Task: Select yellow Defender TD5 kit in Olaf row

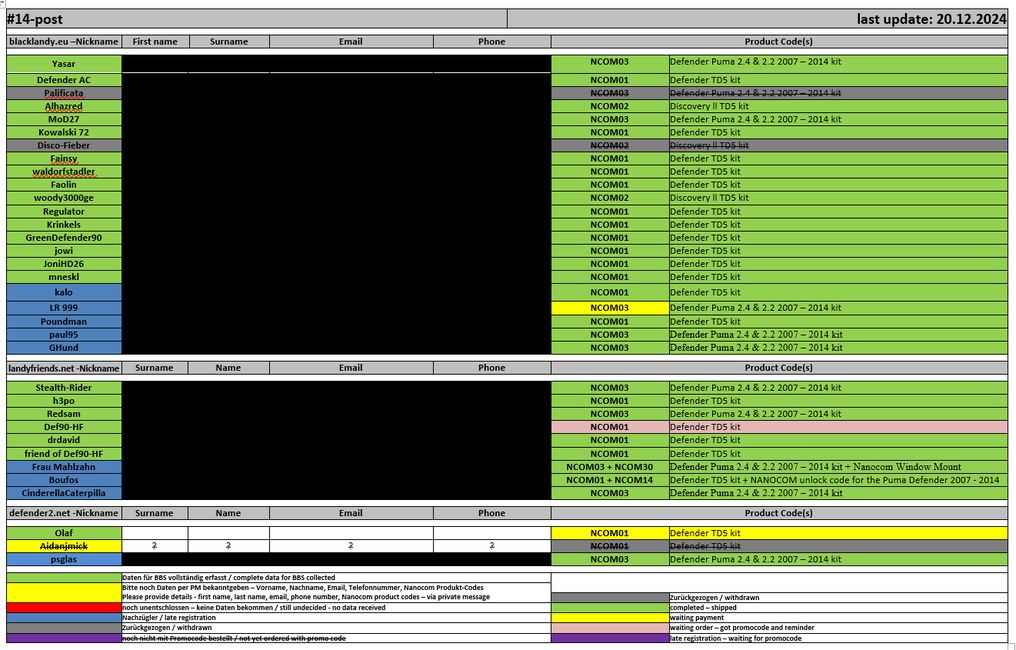Action: 838,533
